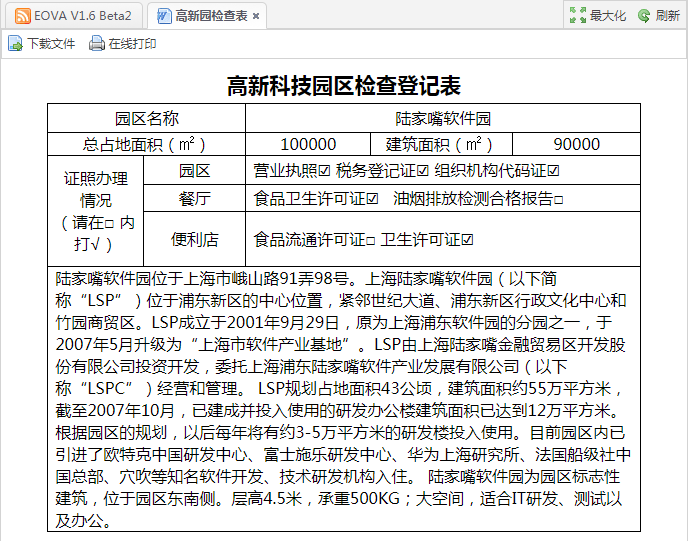Image resolution: width=688 pixels, height=541 pixels.
Task: Click the last line 及办公。
Action: pyautogui.click(x=83, y=521)
